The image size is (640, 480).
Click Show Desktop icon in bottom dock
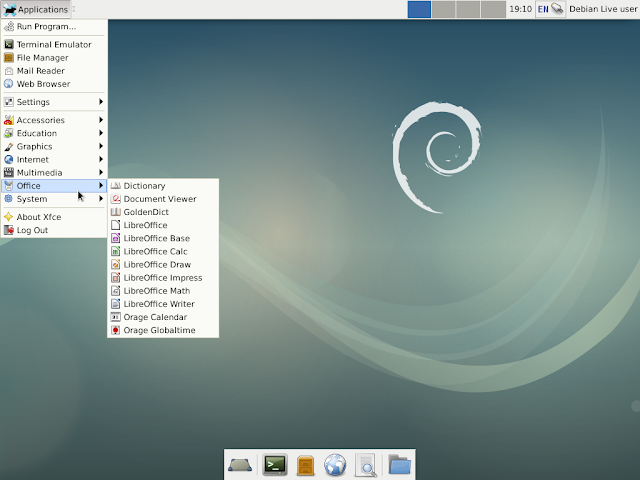240,464
